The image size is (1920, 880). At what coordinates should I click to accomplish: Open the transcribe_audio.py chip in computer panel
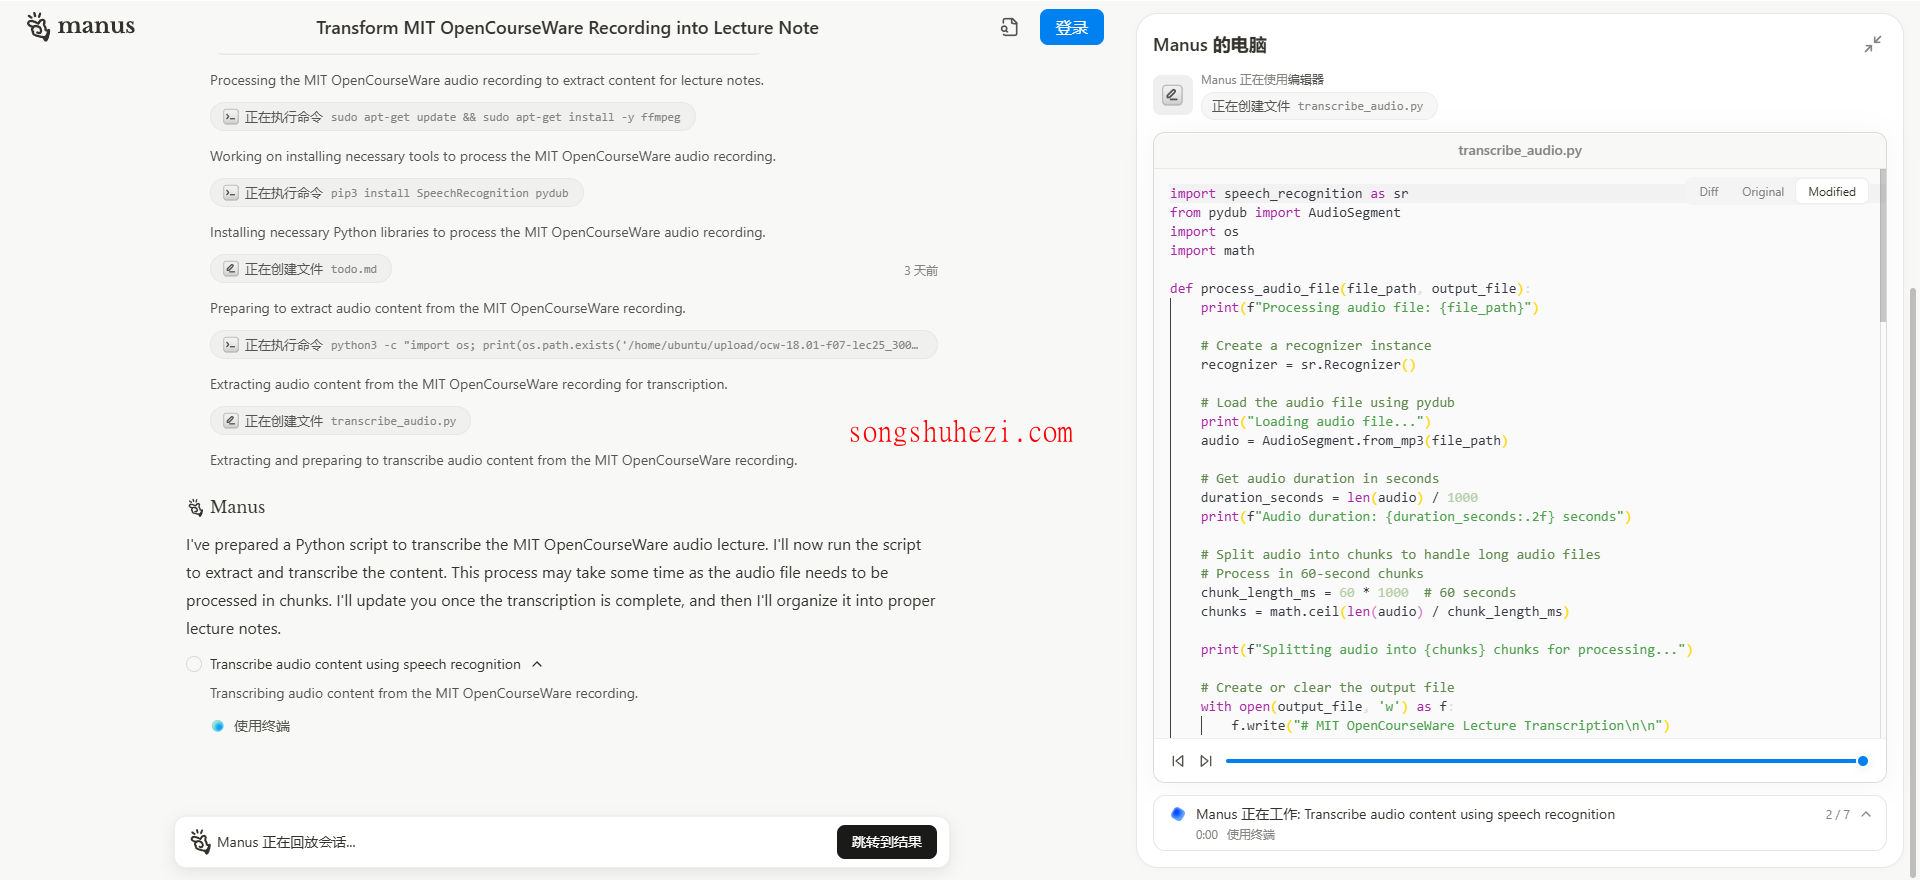pyautogui.click(x=1318, y=106)
